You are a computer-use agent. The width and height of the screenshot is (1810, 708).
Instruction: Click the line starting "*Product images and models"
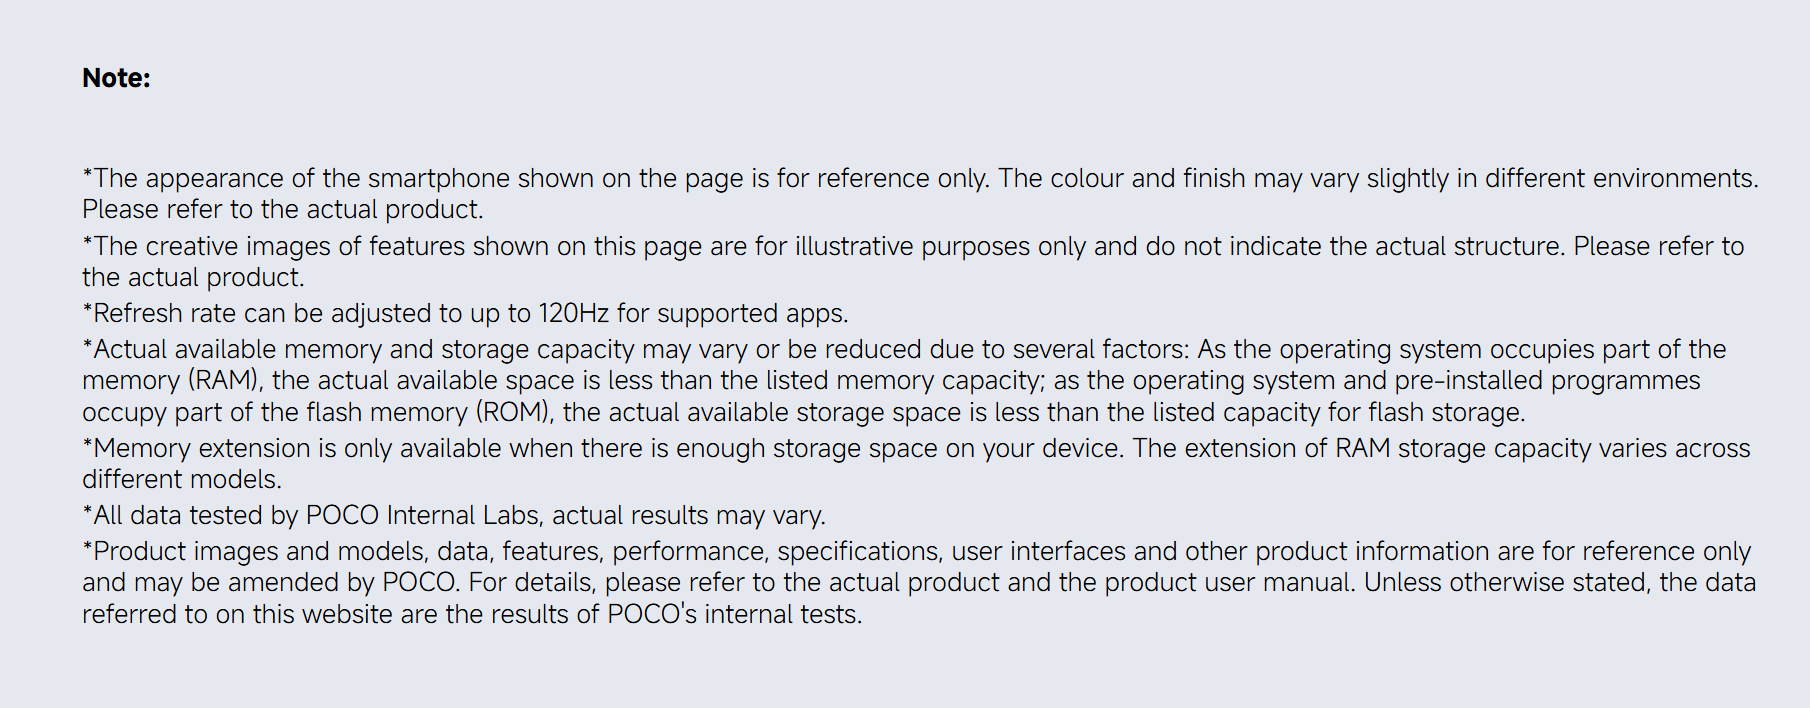click(x=916, y=551)
